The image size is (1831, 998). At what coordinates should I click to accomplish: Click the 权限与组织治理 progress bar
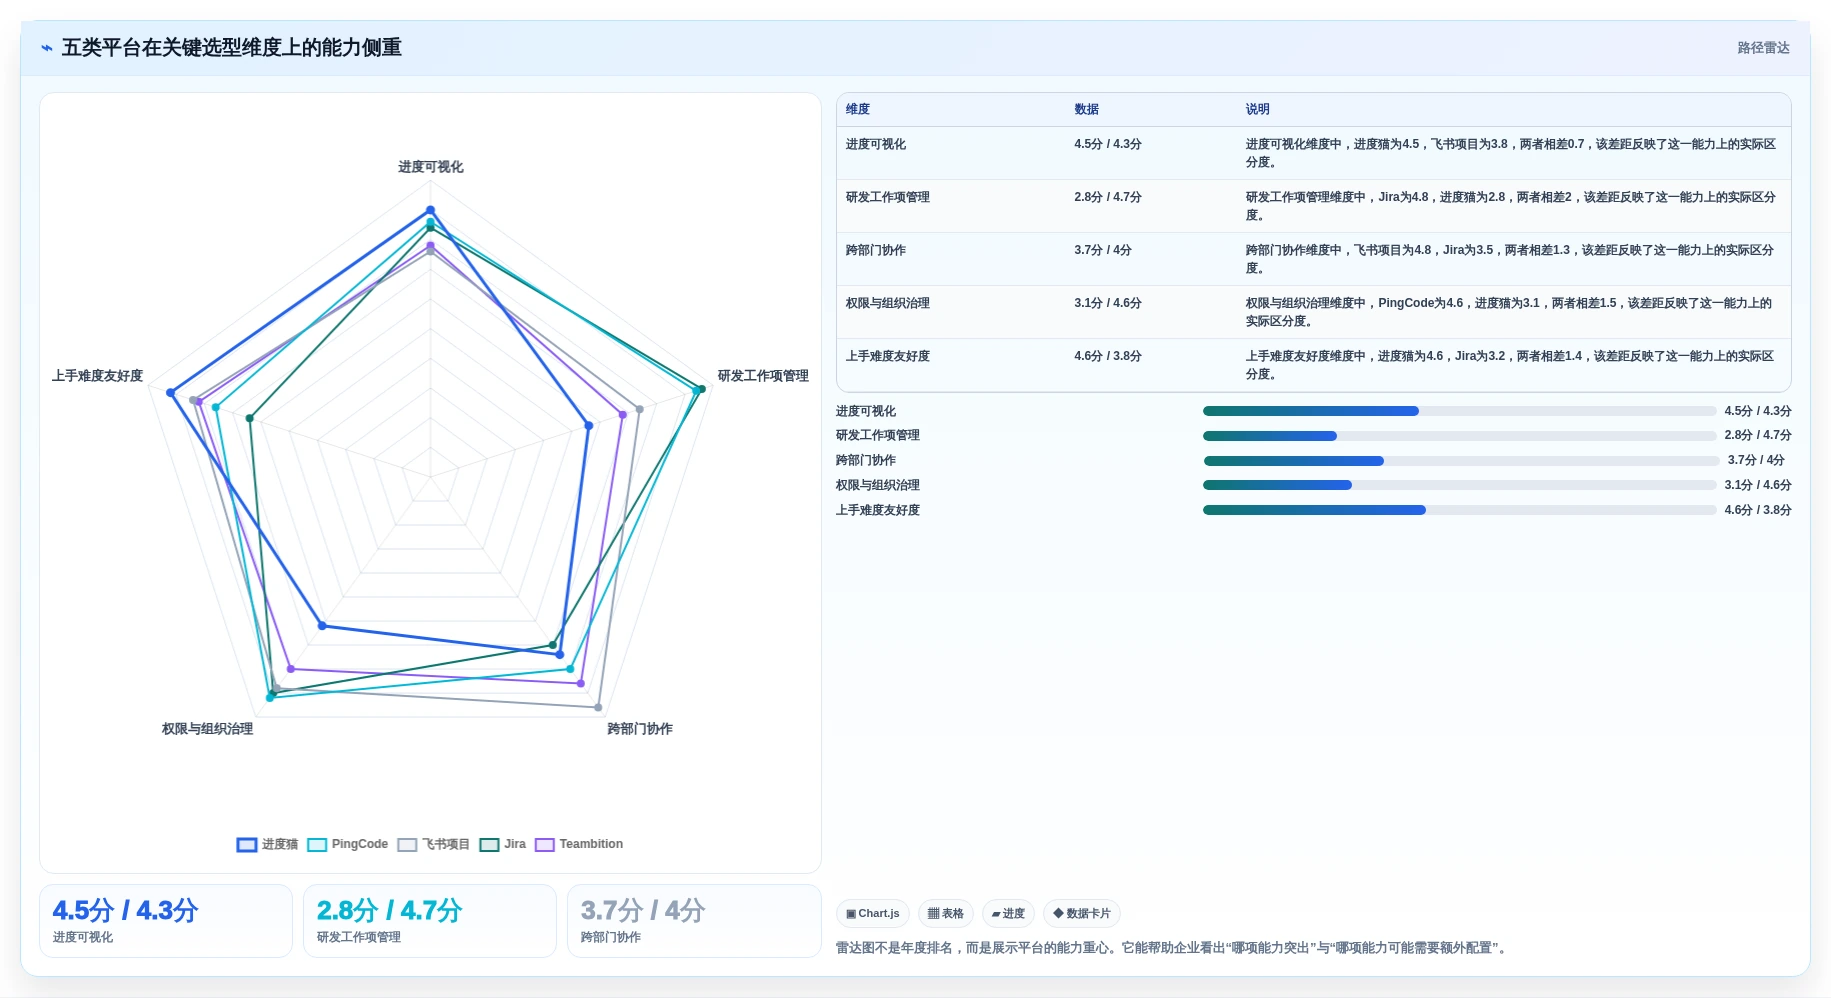(1459, 485)
